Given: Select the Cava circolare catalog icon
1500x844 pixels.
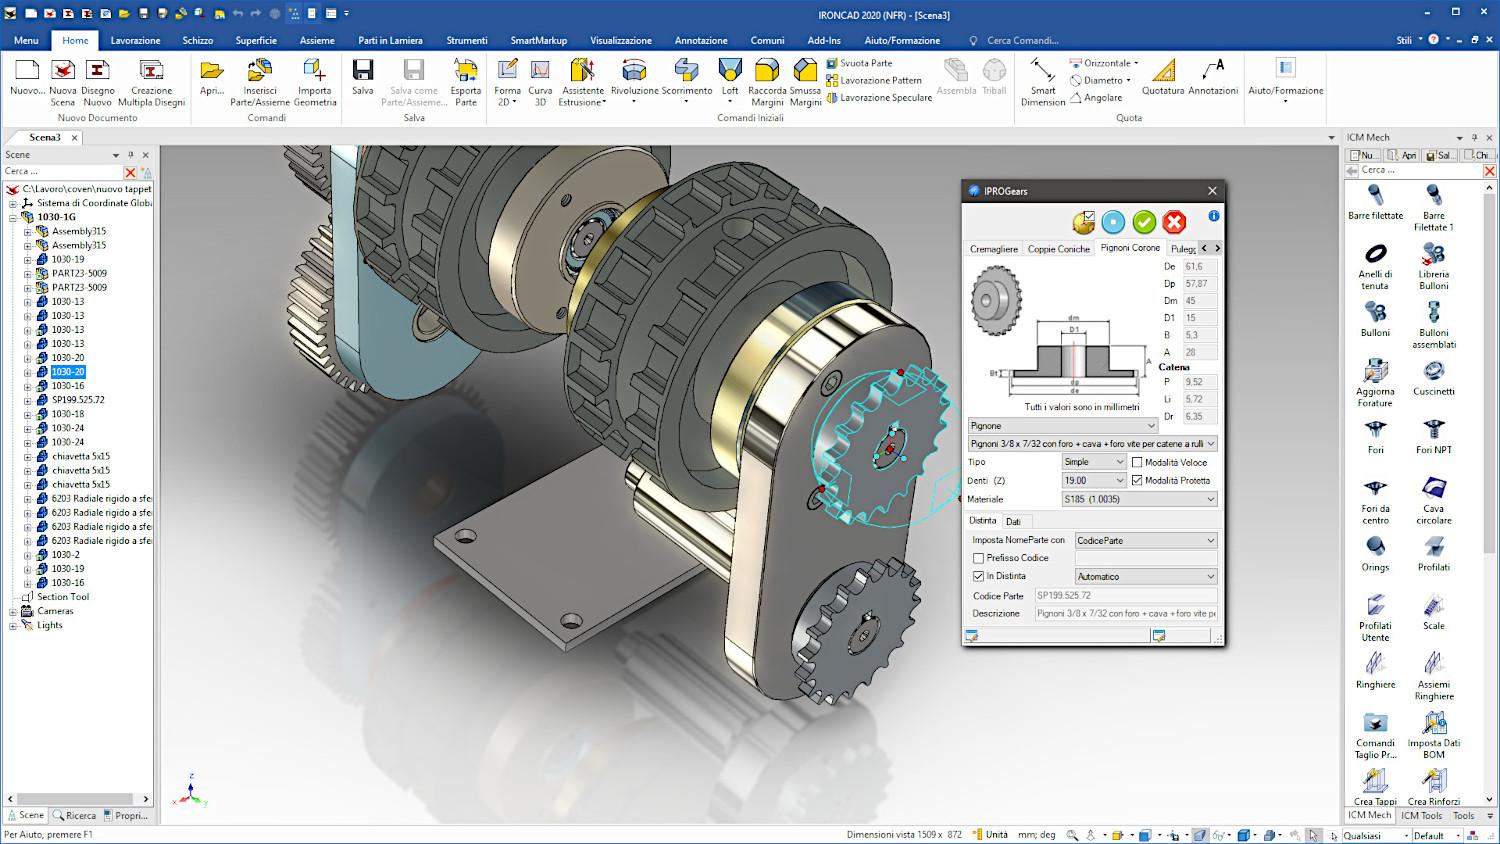Looking at the screenshot, I should tap(1433, 489).
